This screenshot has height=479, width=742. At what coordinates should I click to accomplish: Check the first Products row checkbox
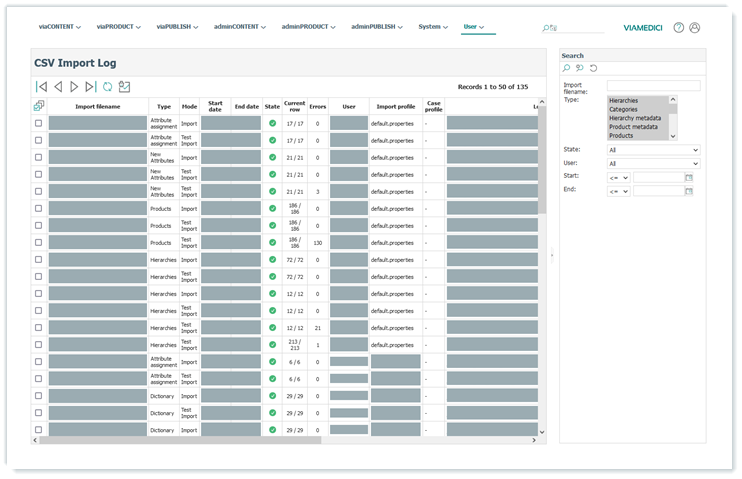pyautogui.click(x=39, y=206)
